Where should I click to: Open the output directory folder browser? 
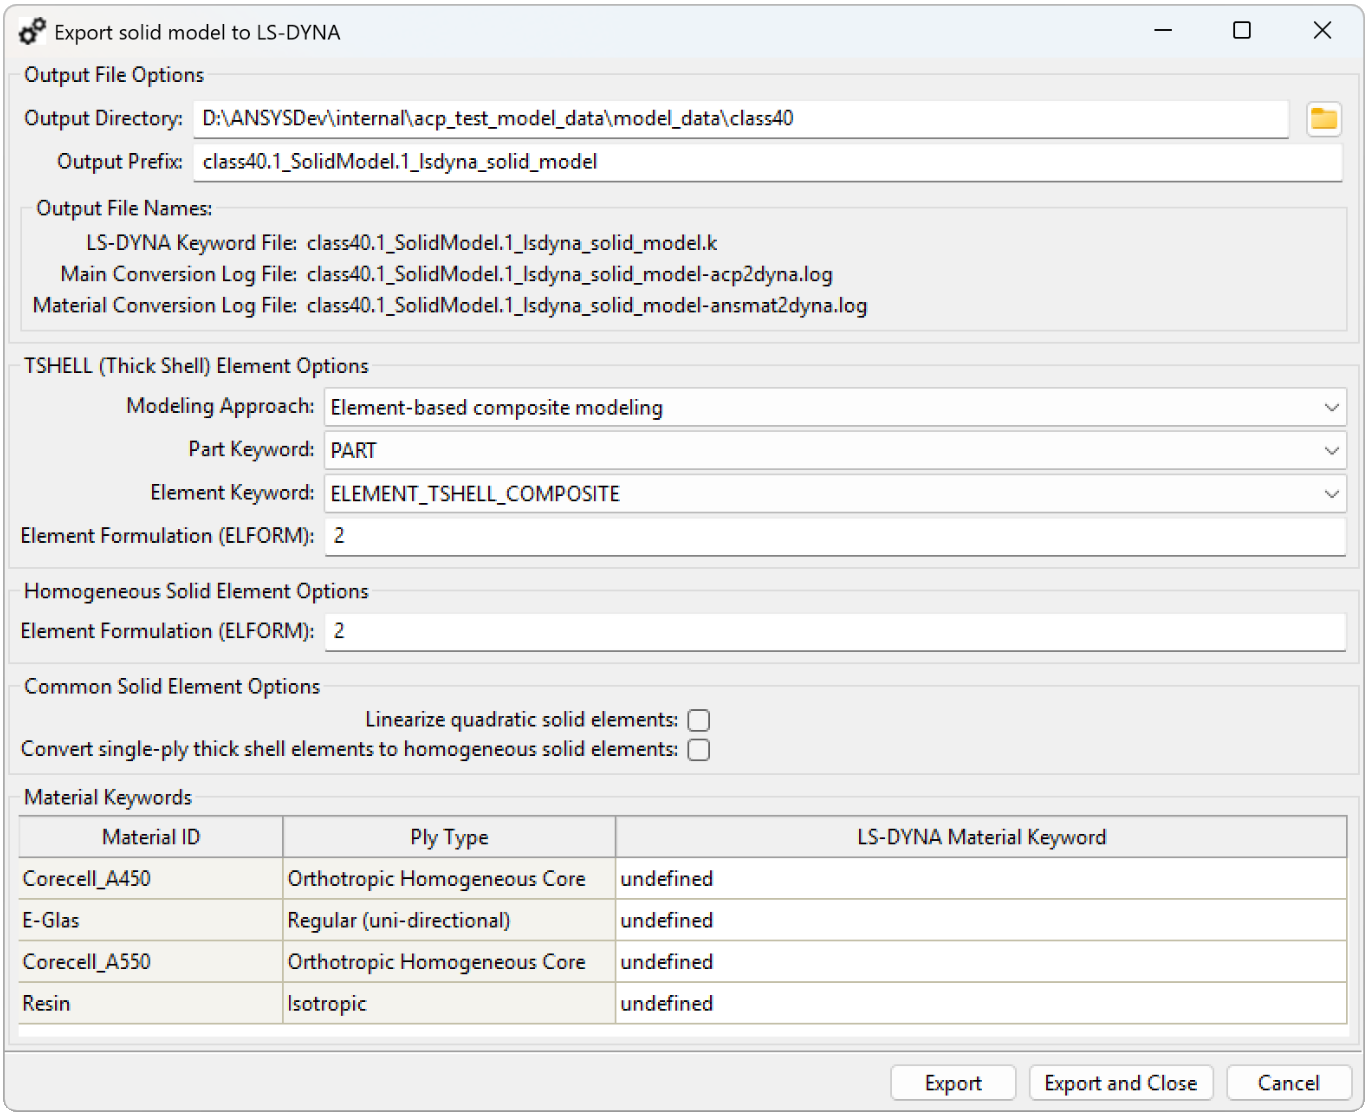pyautogui.click(x=1325, y=118)
